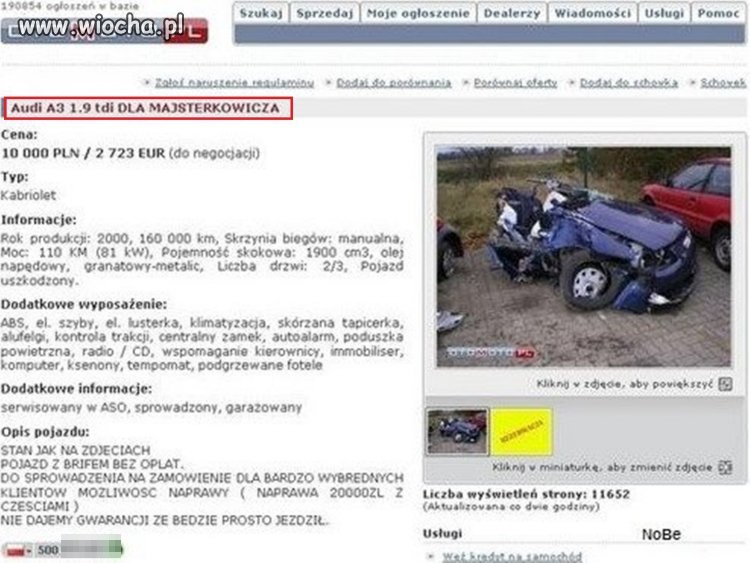This screenshot has height=563, width=750.
Task: Click the change photo icon by the thumbnails
Action: coord(726,467)
